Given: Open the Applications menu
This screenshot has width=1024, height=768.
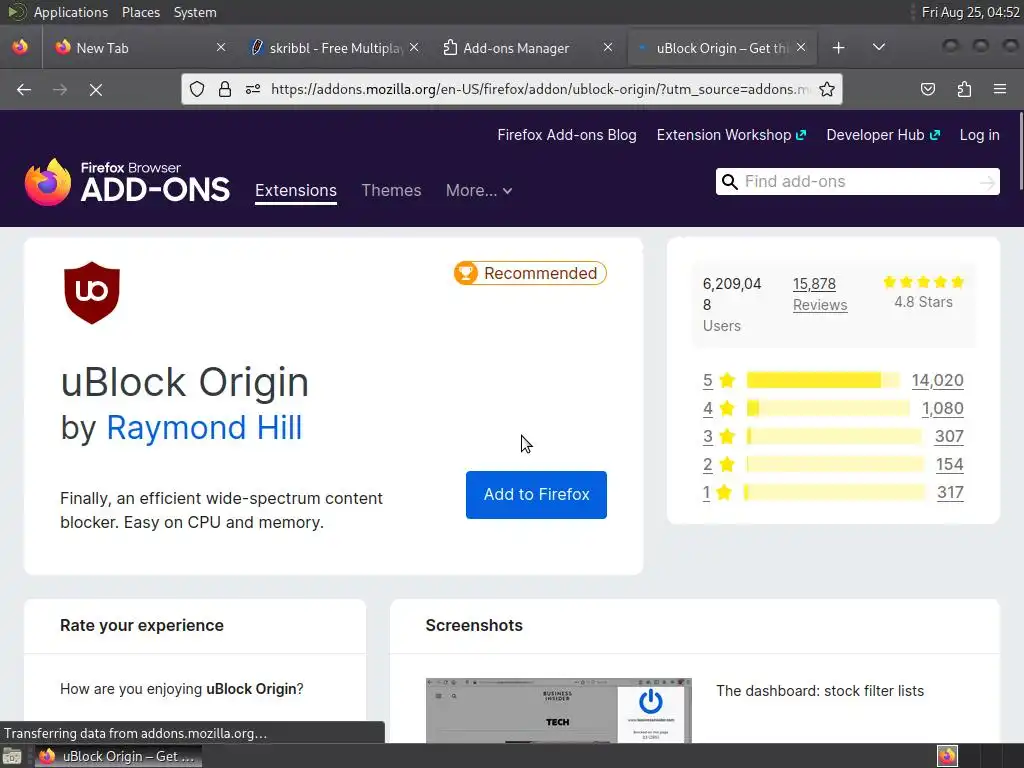Looking at the screenshot, I should [71, 12].
